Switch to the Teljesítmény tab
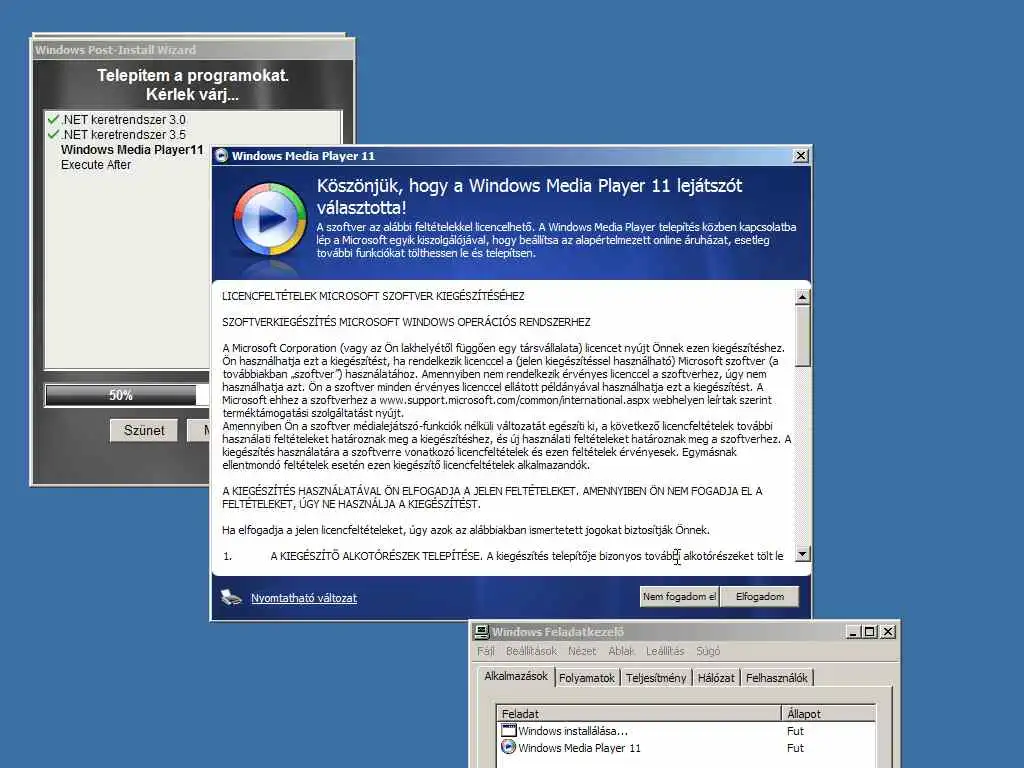 click(x=656, y=678)
